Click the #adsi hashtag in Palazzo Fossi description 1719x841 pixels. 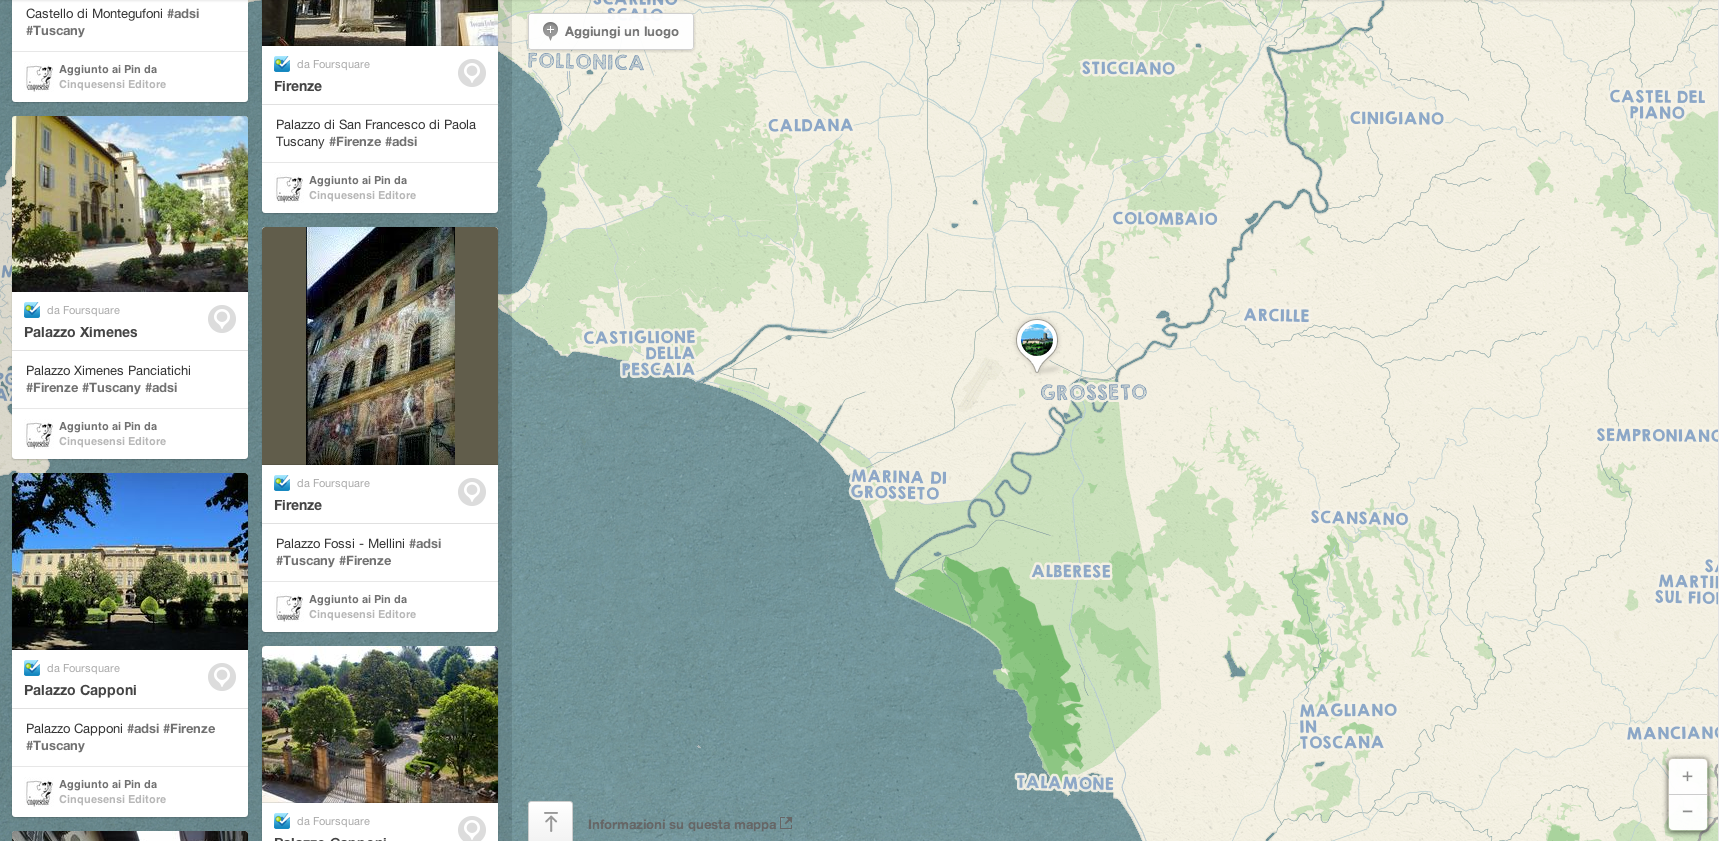(425, 544)
